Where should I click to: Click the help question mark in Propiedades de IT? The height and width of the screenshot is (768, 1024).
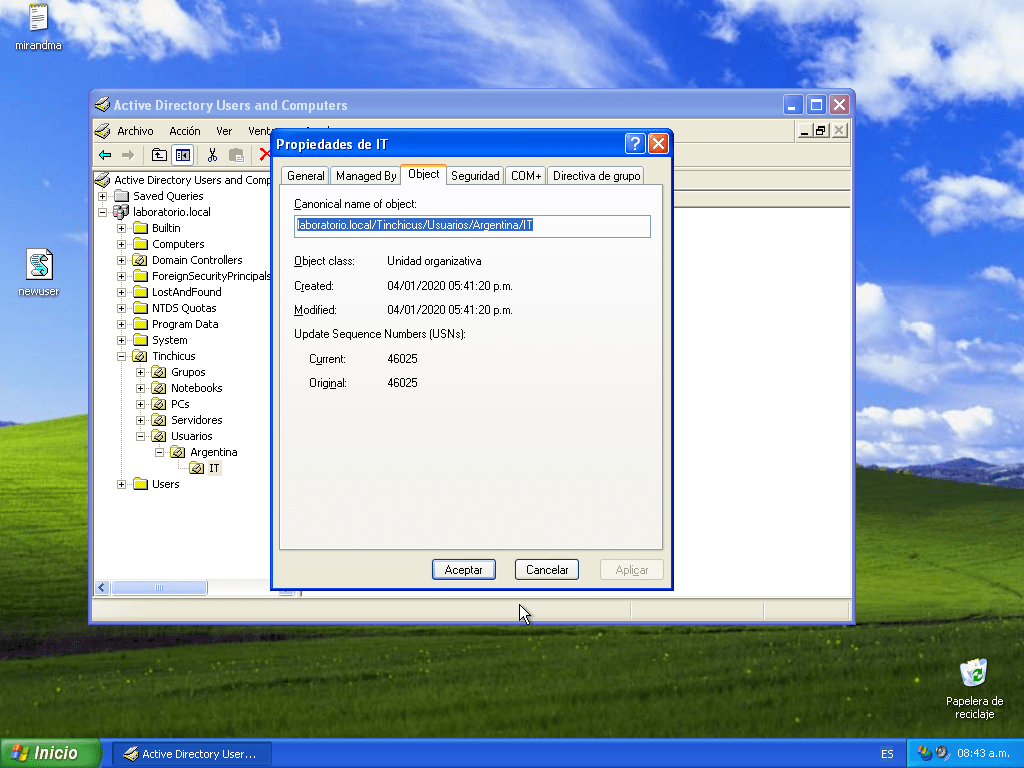635,144
